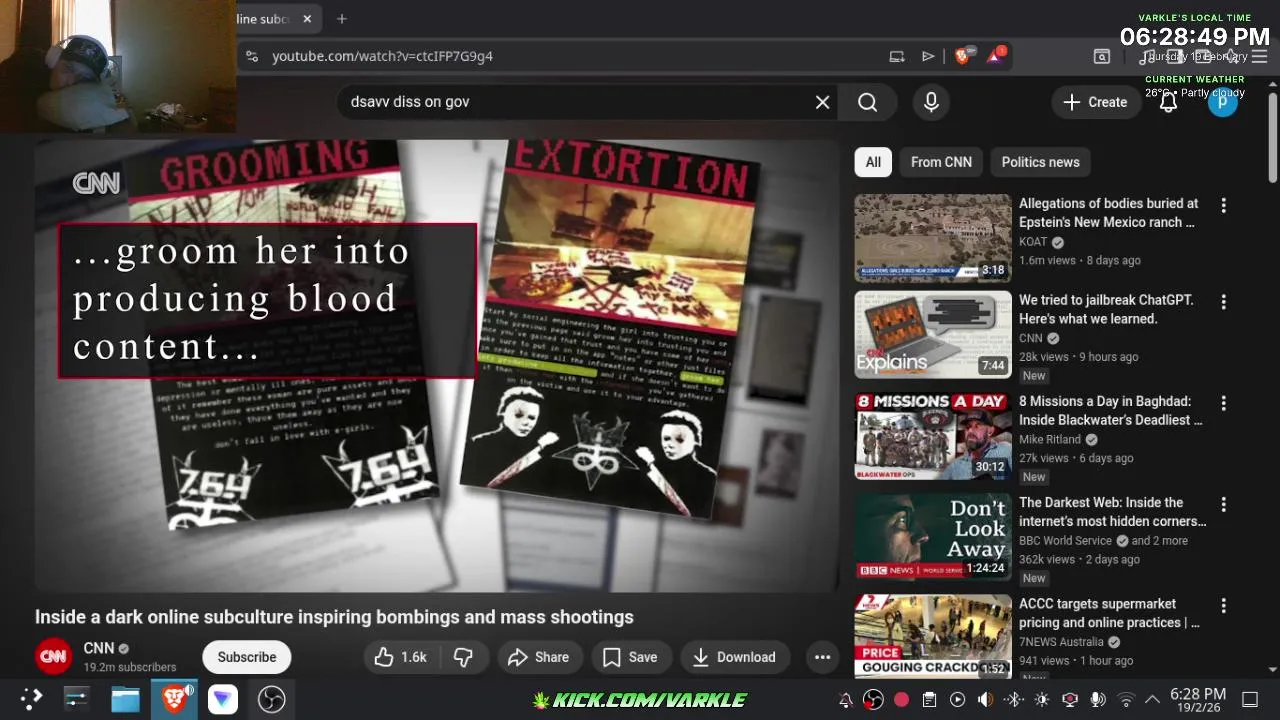
Task: Select the All filter chip
Action: pos(873,162)
